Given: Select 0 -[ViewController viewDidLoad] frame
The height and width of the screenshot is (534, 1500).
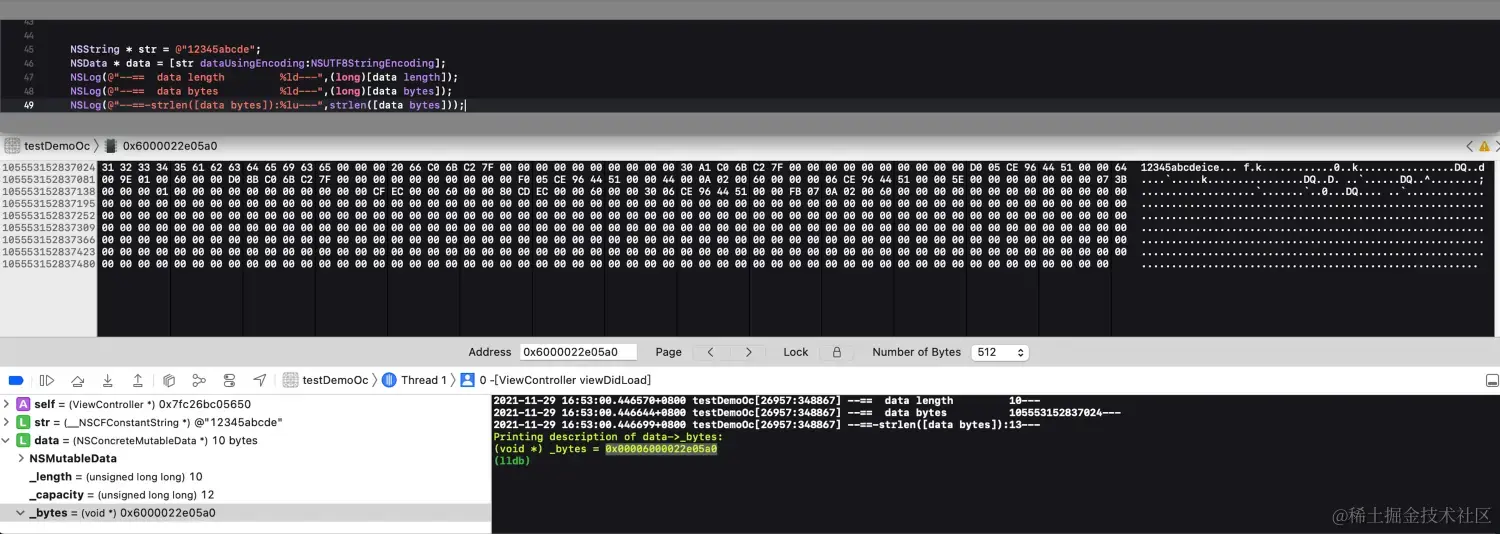Looking at the screenshot, I should point(565,380).
